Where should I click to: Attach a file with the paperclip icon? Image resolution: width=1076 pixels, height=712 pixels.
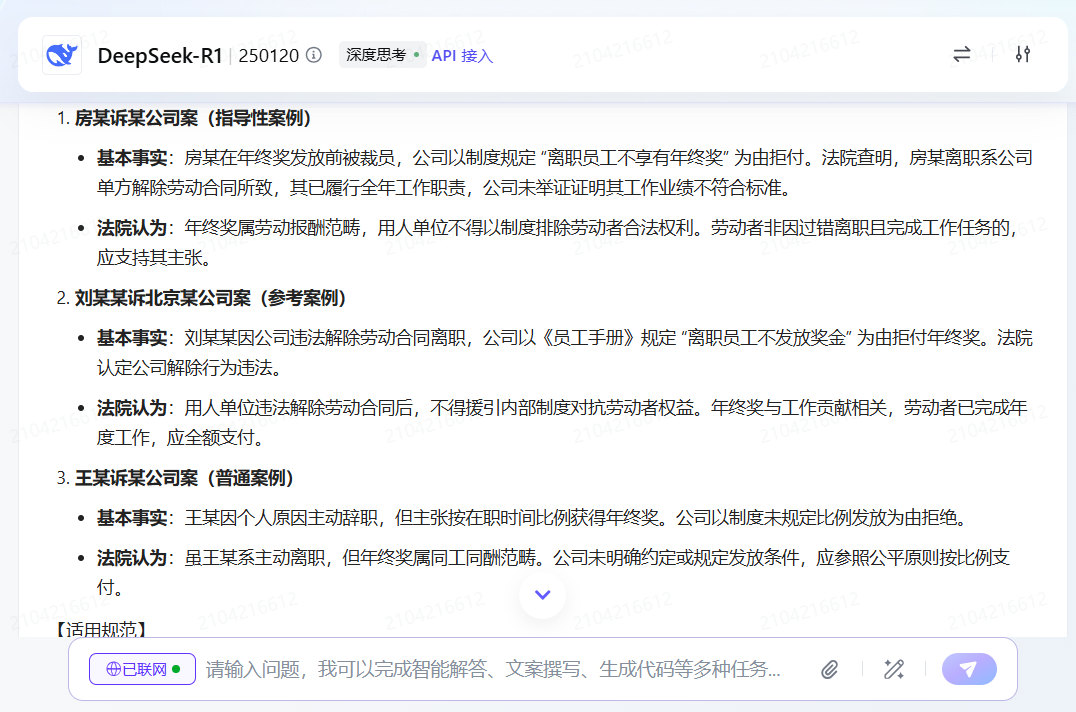[x=829, y=669]
